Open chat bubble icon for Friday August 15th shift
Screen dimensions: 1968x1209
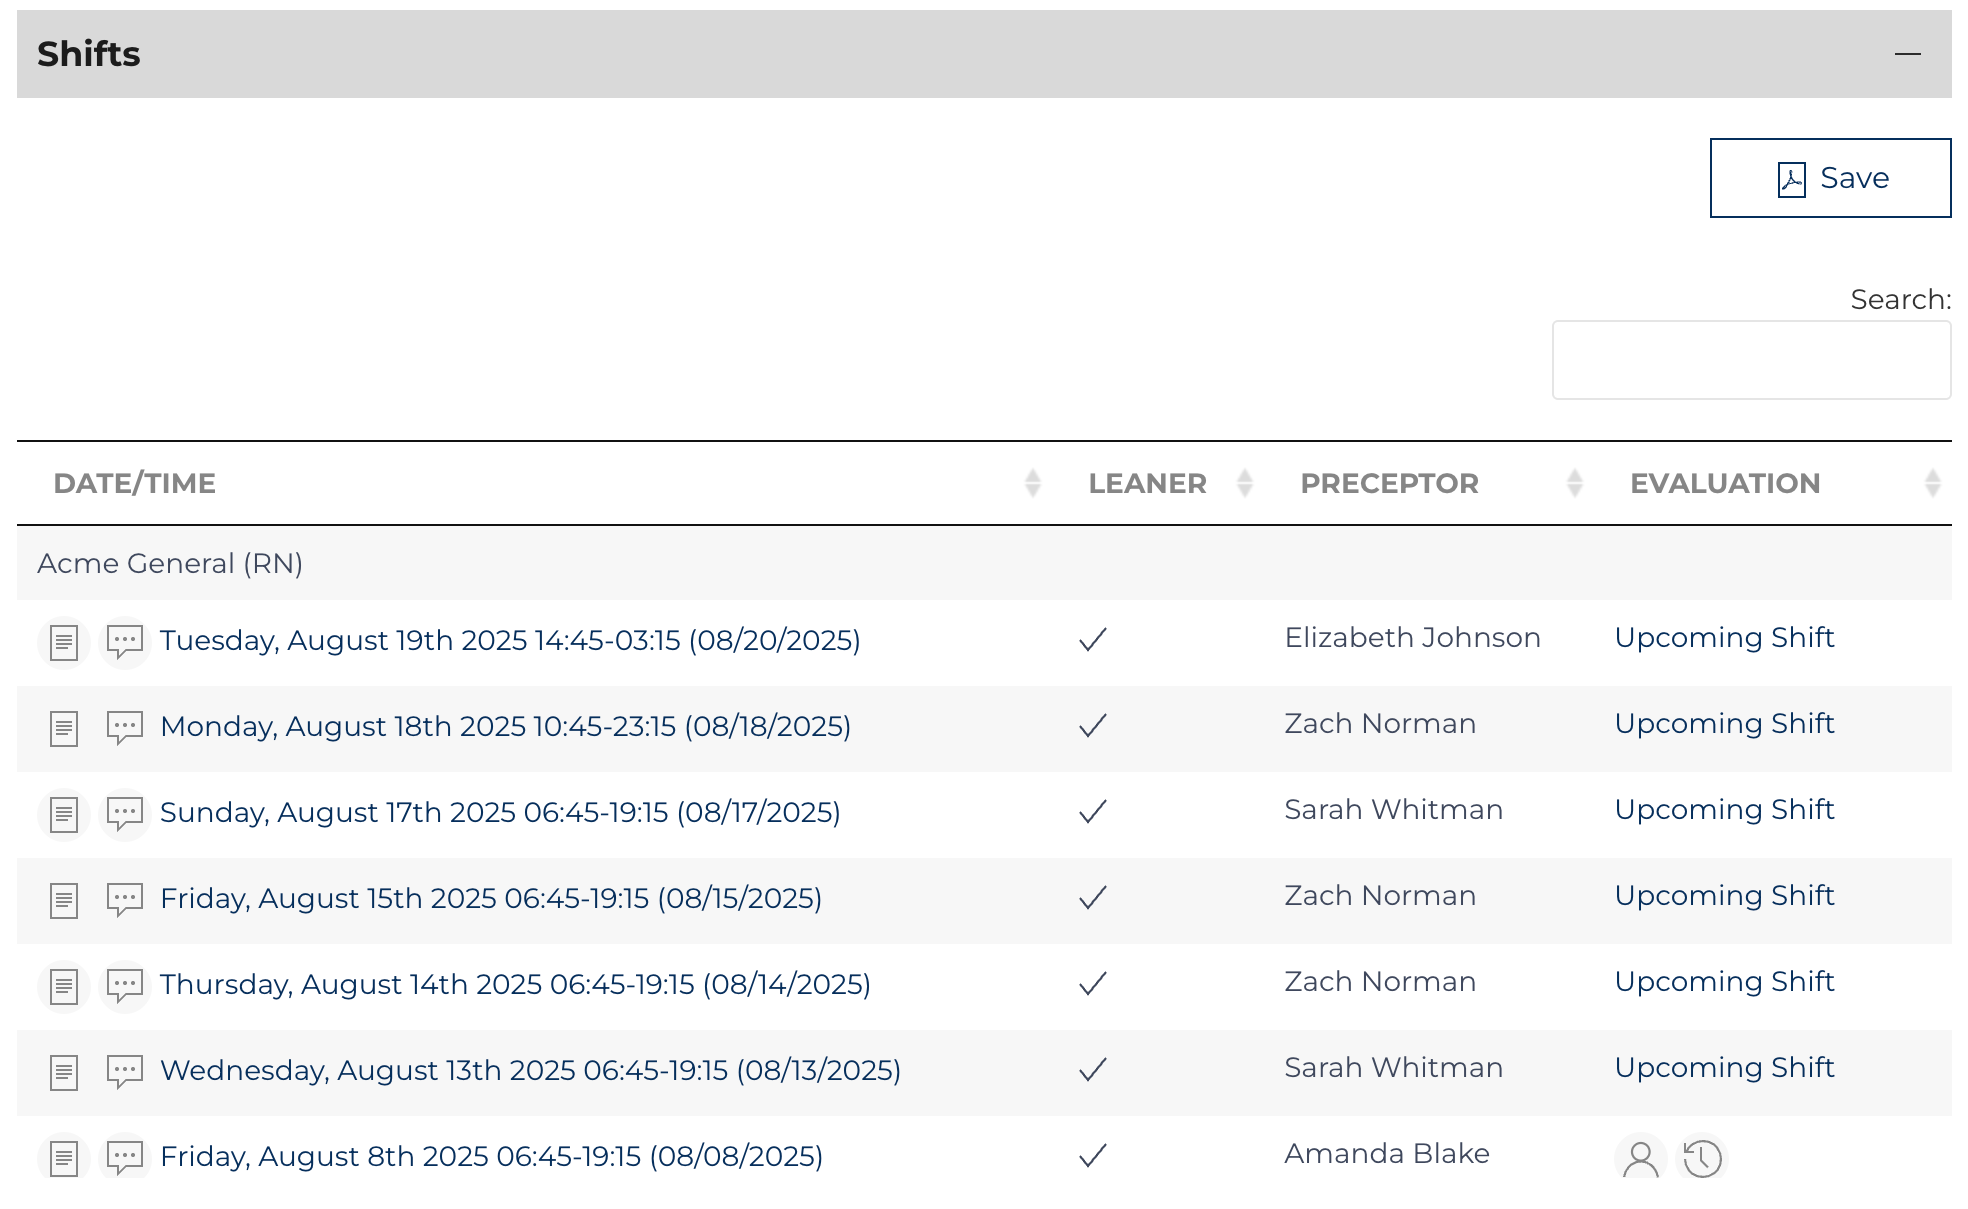pyautogui.click(x=125, y=899)
